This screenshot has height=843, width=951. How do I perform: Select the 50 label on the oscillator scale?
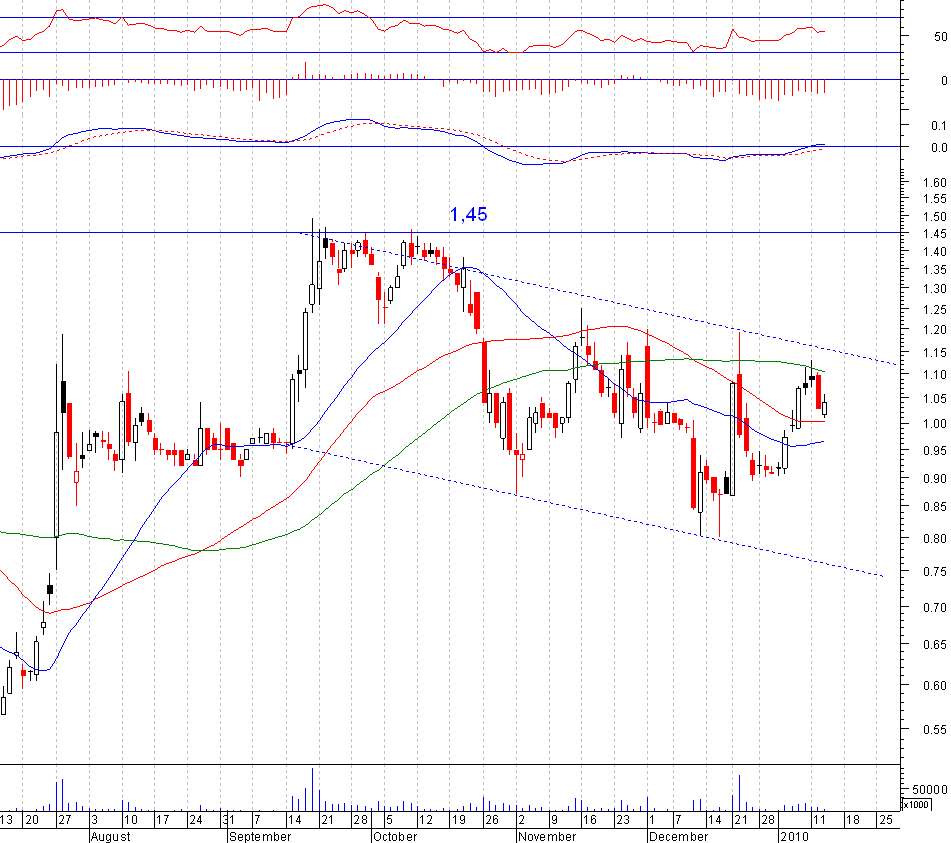click(940, 36)
